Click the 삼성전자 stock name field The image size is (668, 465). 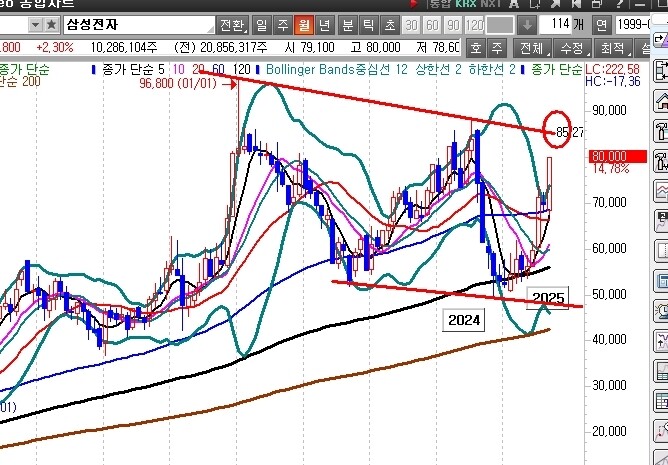[139, 25]
